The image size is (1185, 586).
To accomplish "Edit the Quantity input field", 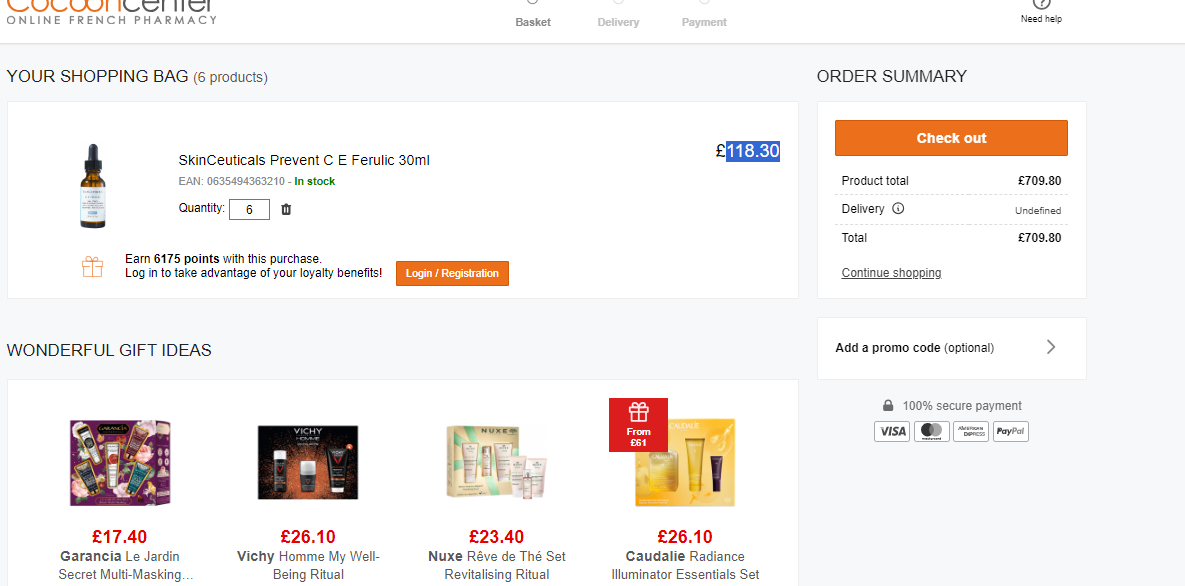I will click(249, 209).
